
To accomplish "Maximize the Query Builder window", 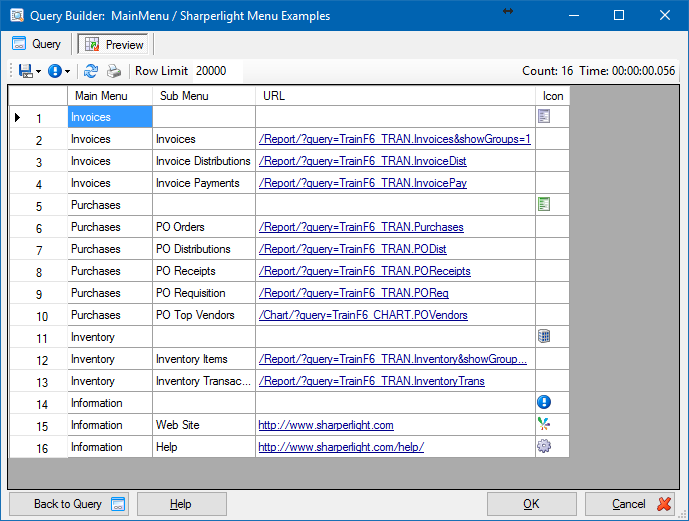I will [x=619, y=15].
